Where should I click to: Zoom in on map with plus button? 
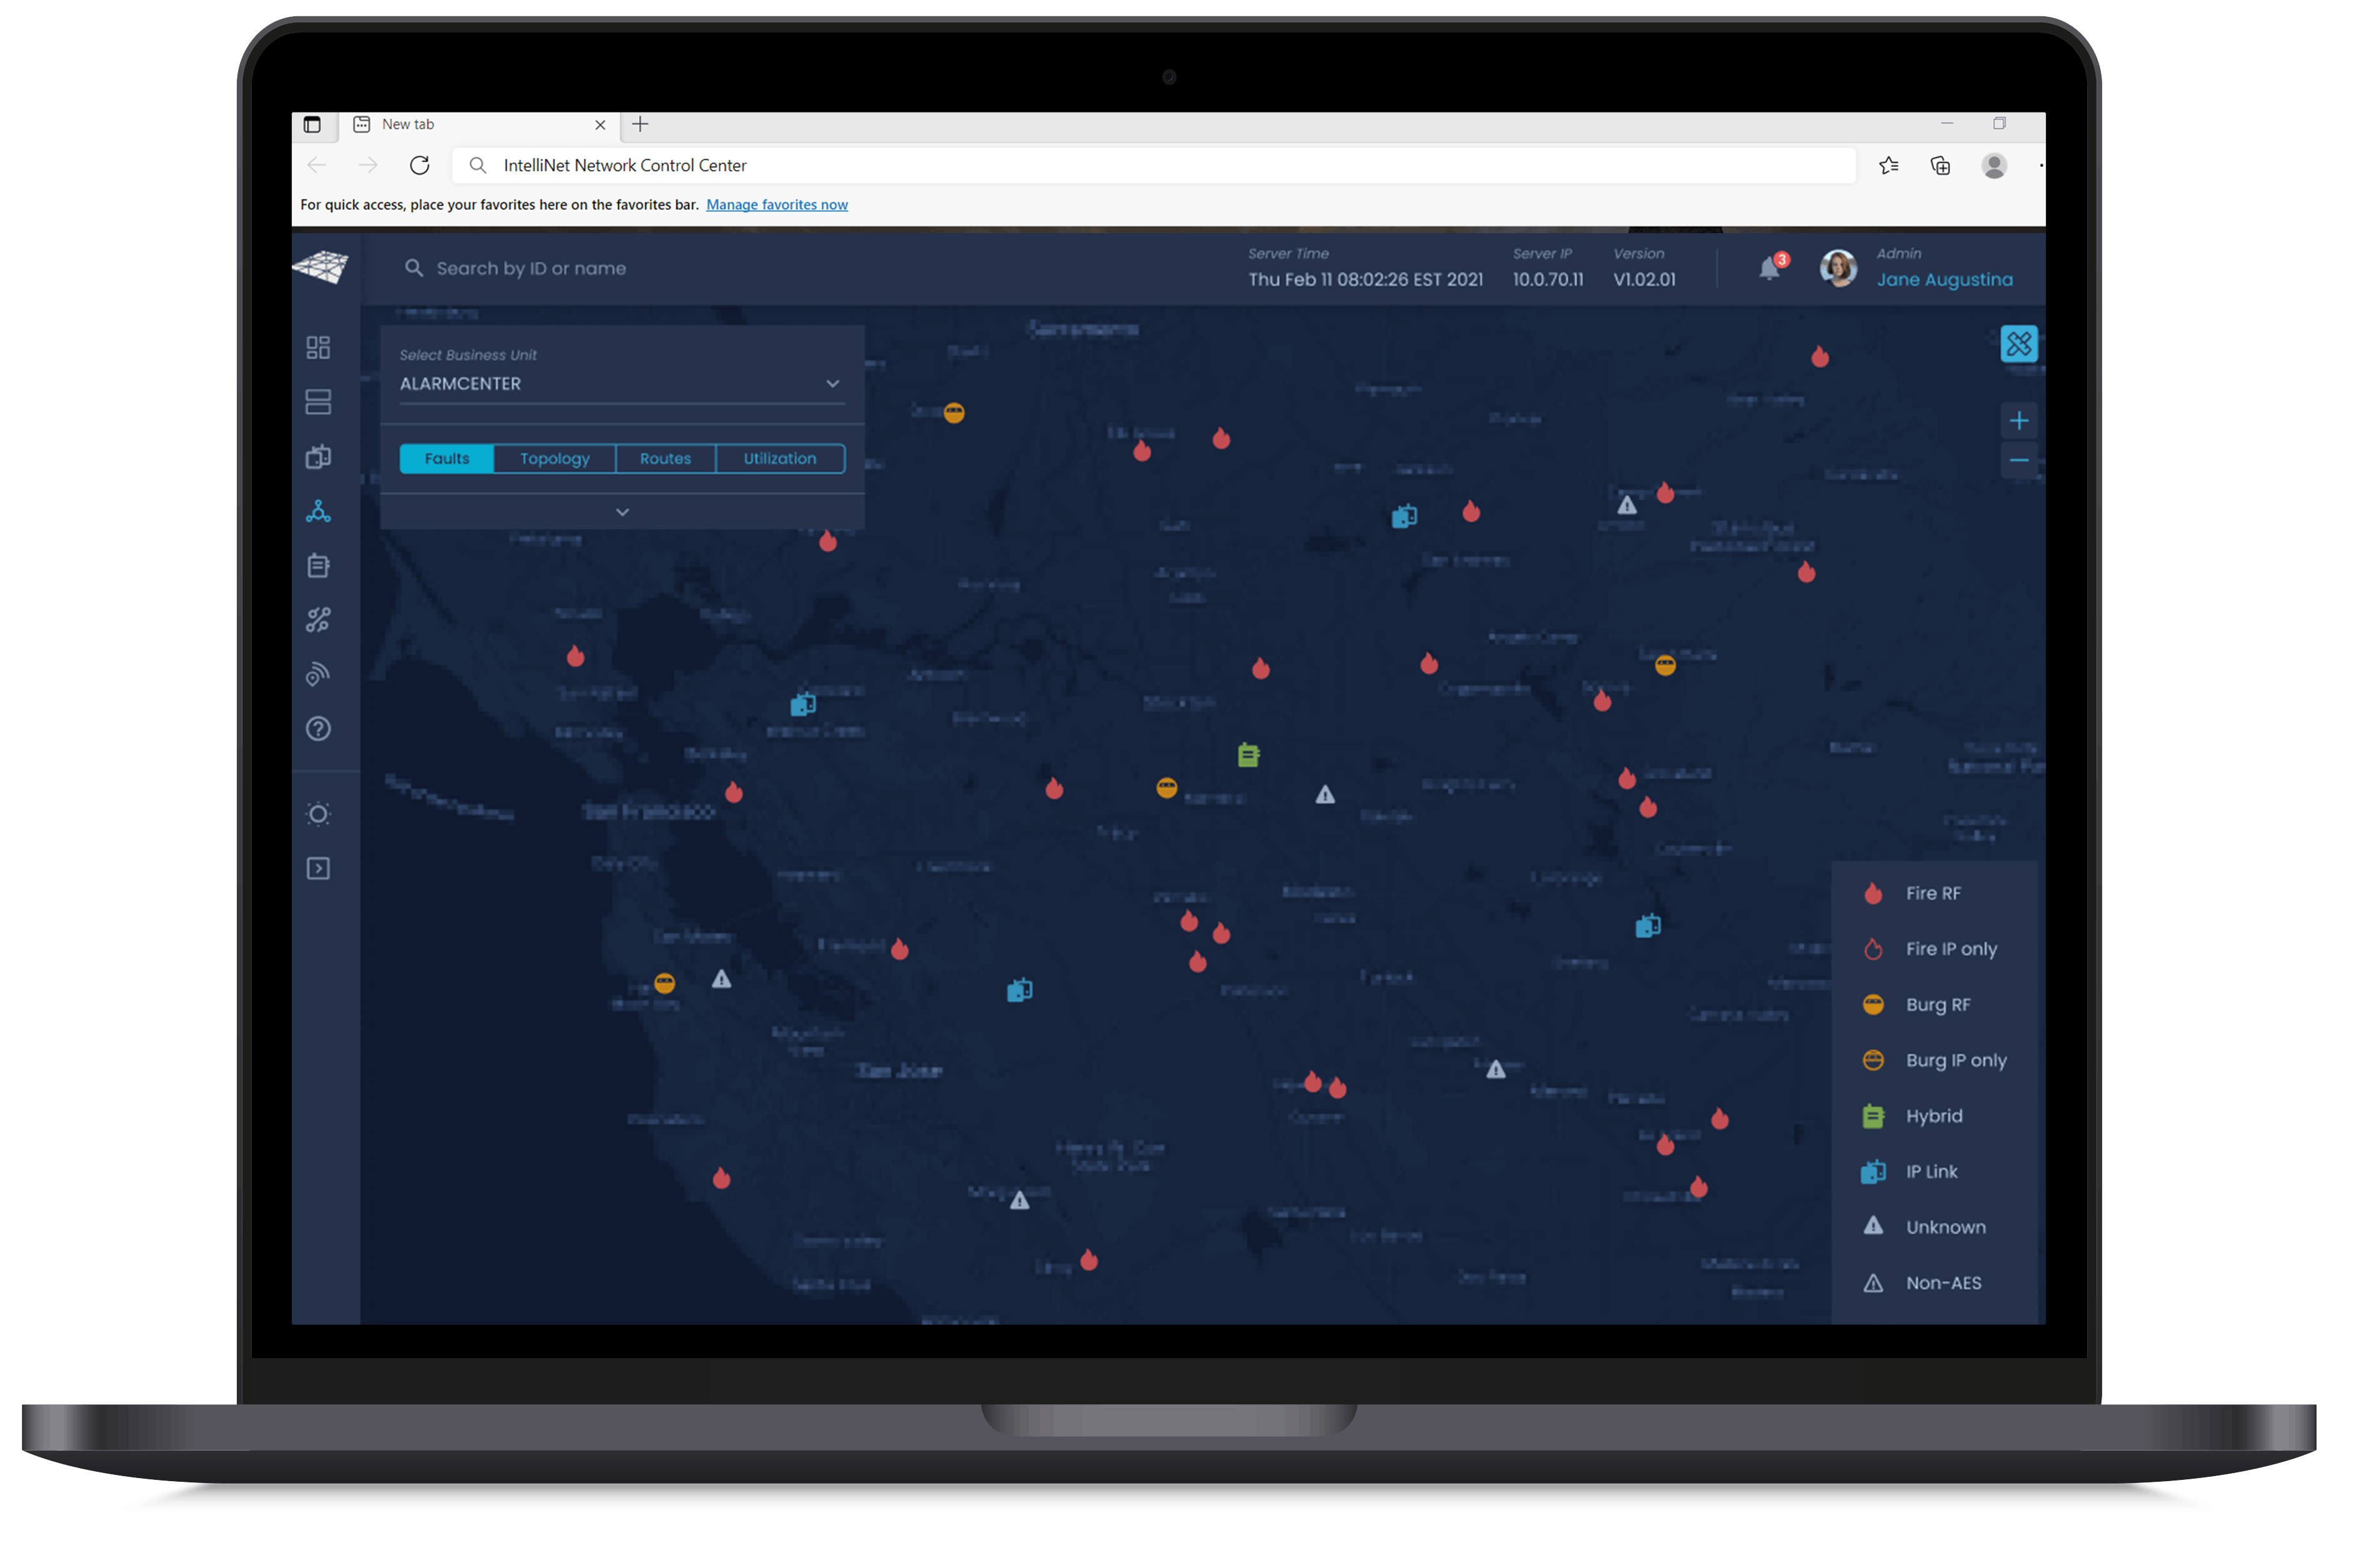pos(2018,420)
